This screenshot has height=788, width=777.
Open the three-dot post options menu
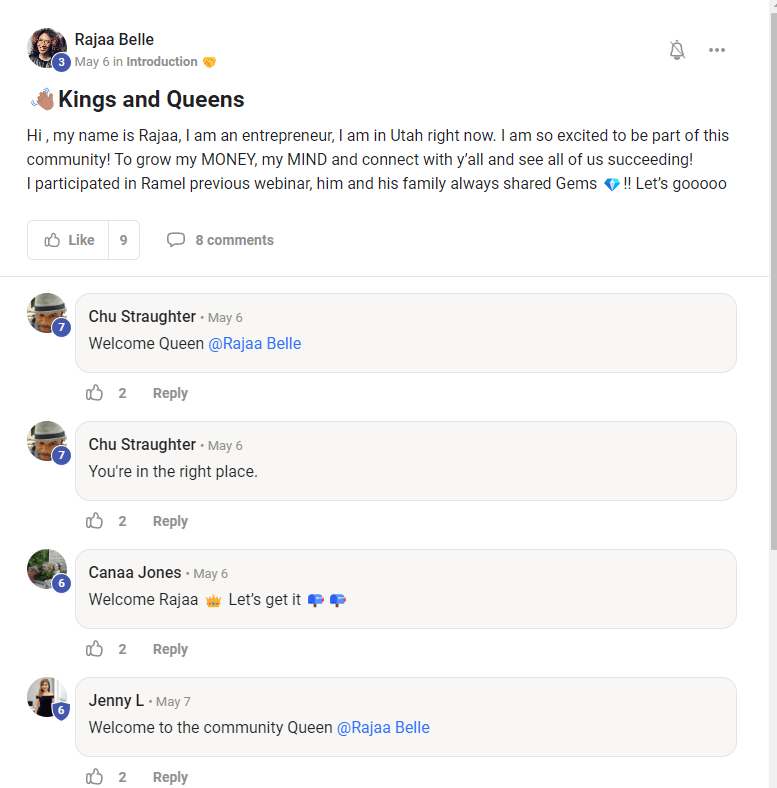coord(717,50)
